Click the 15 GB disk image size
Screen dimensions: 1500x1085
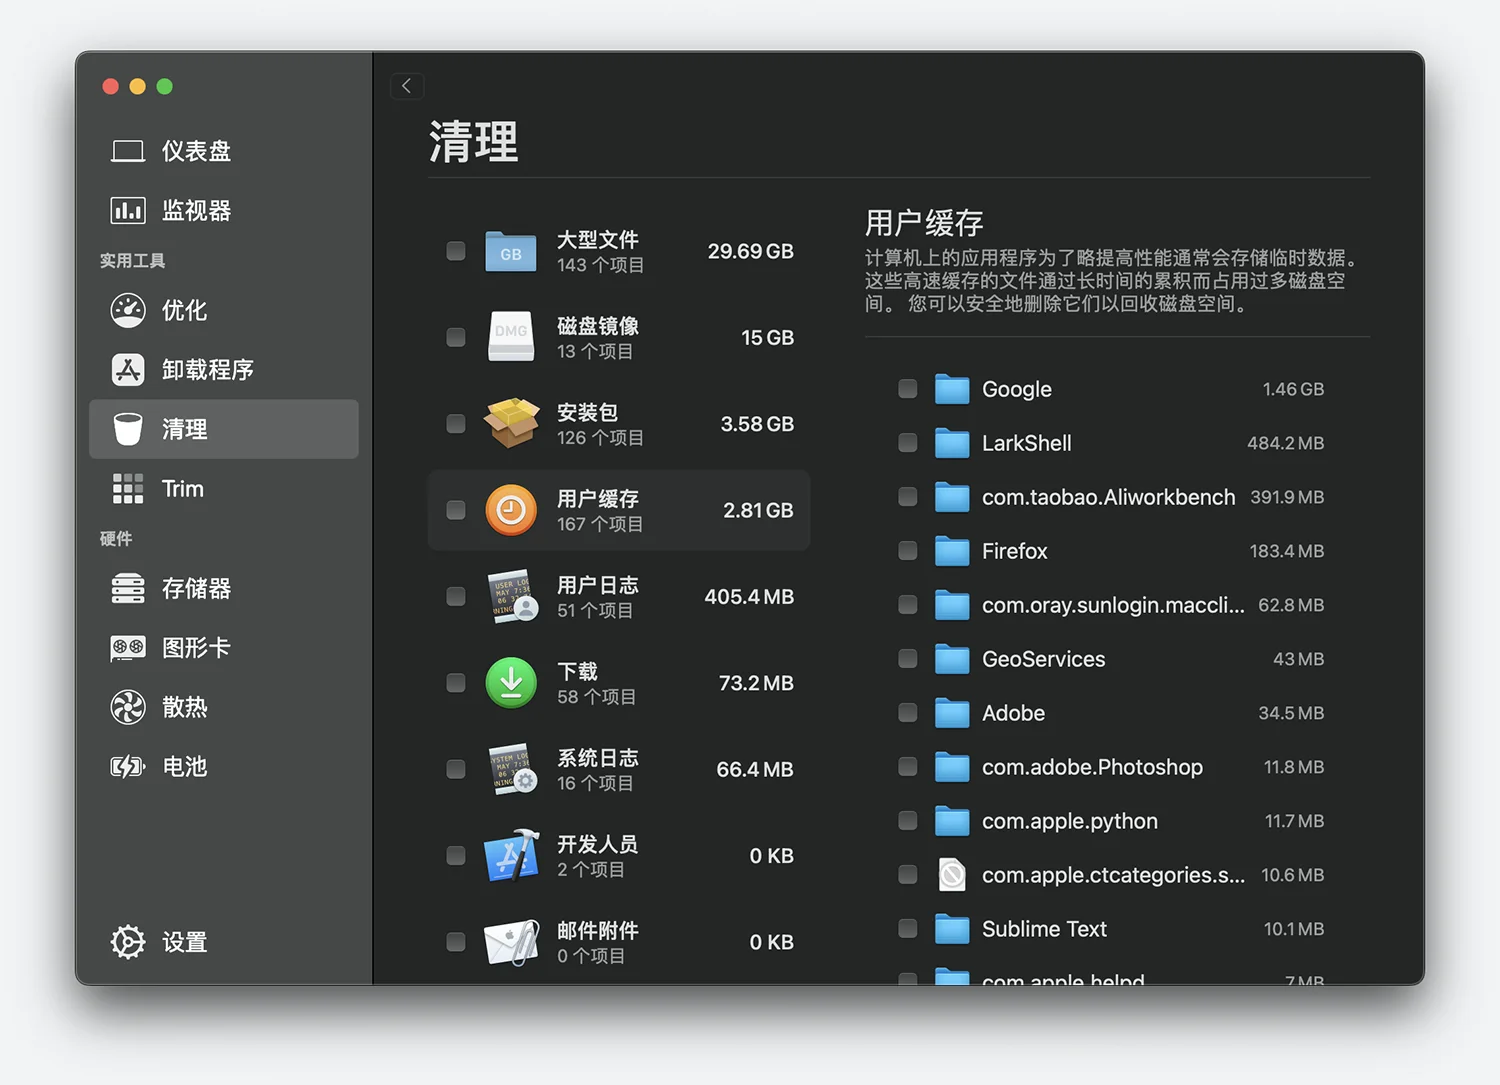(x=768, y=338)
